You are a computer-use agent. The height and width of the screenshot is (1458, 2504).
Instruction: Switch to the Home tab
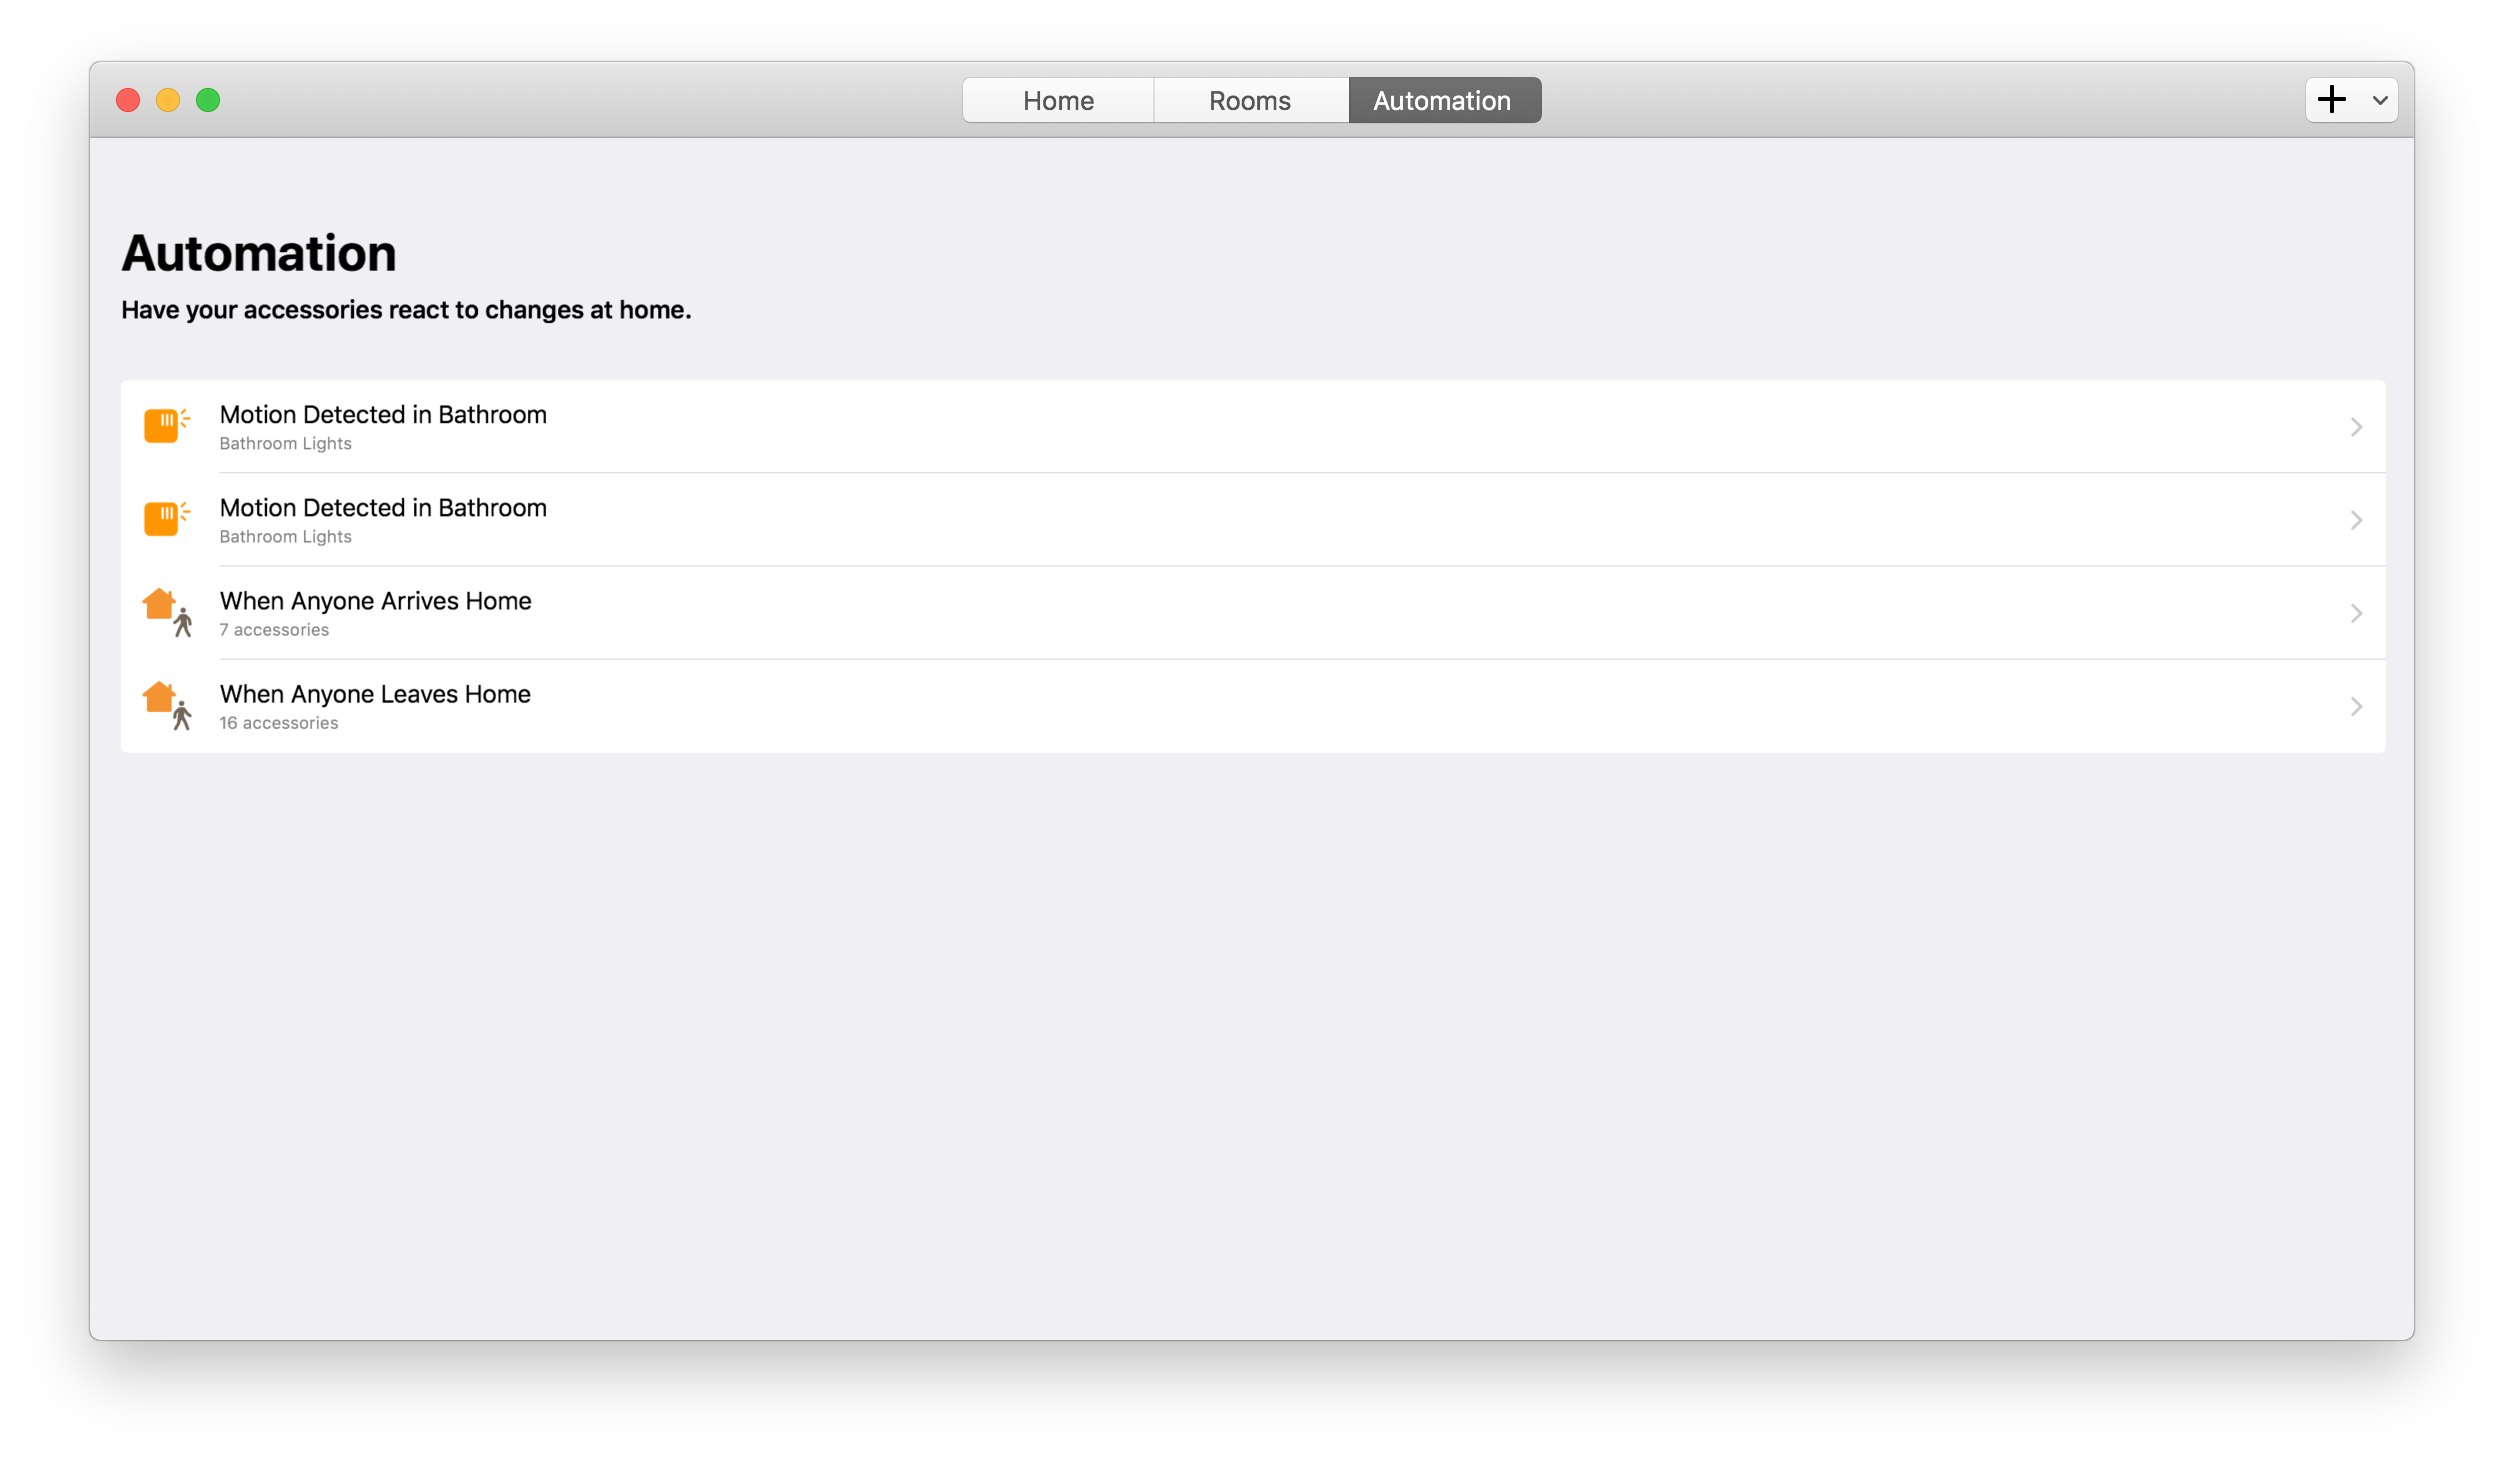tap(1057, 100)
